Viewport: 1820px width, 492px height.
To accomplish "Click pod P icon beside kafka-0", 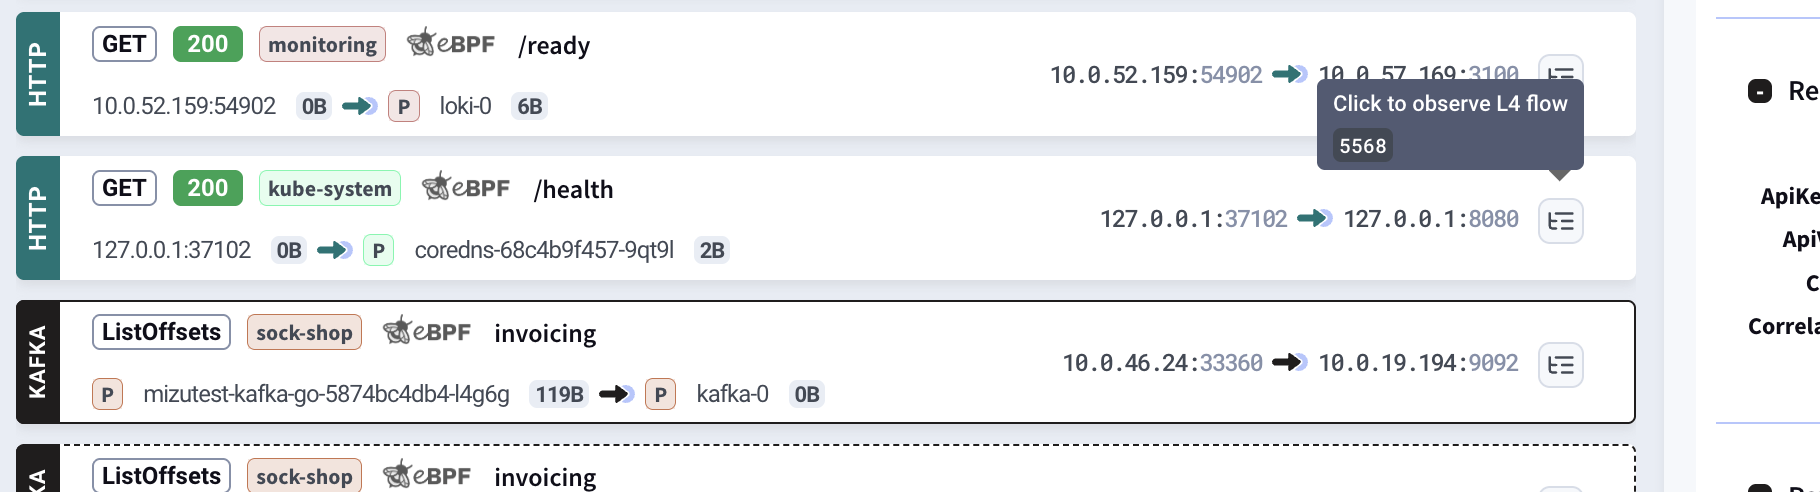I will click(660, 395).
